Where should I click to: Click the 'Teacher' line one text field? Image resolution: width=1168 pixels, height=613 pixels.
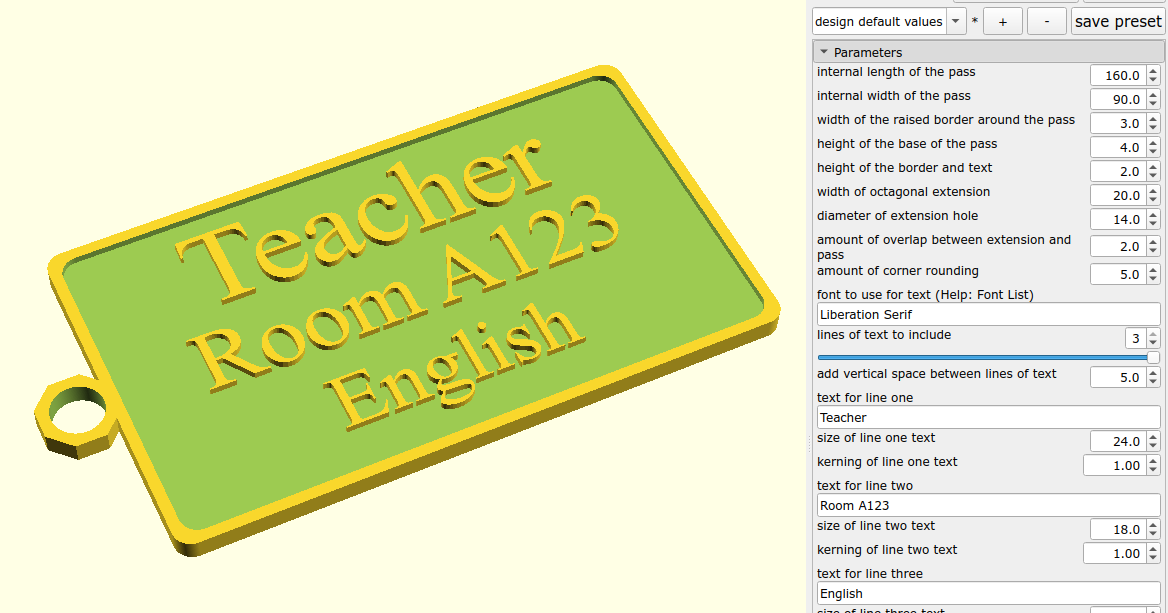pyautogui.click(x=988, y=417)
